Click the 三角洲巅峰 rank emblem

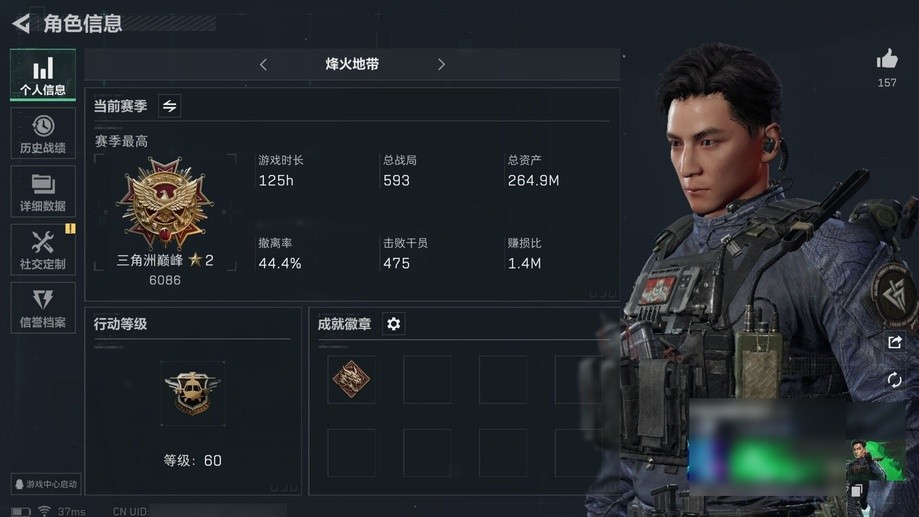tap(165, 203)
